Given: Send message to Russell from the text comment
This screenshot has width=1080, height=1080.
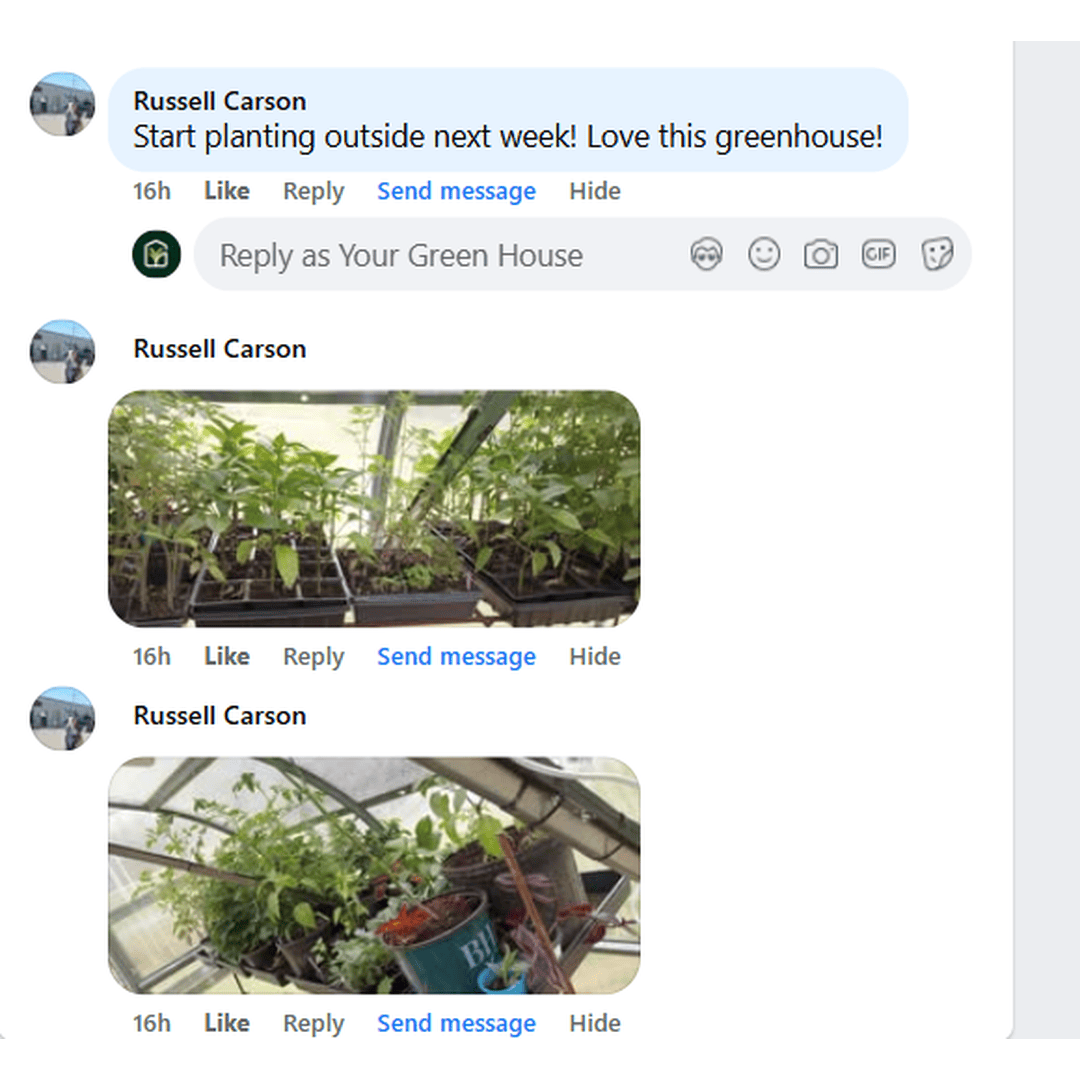Looking at the screenshot, I should [456, 191].
